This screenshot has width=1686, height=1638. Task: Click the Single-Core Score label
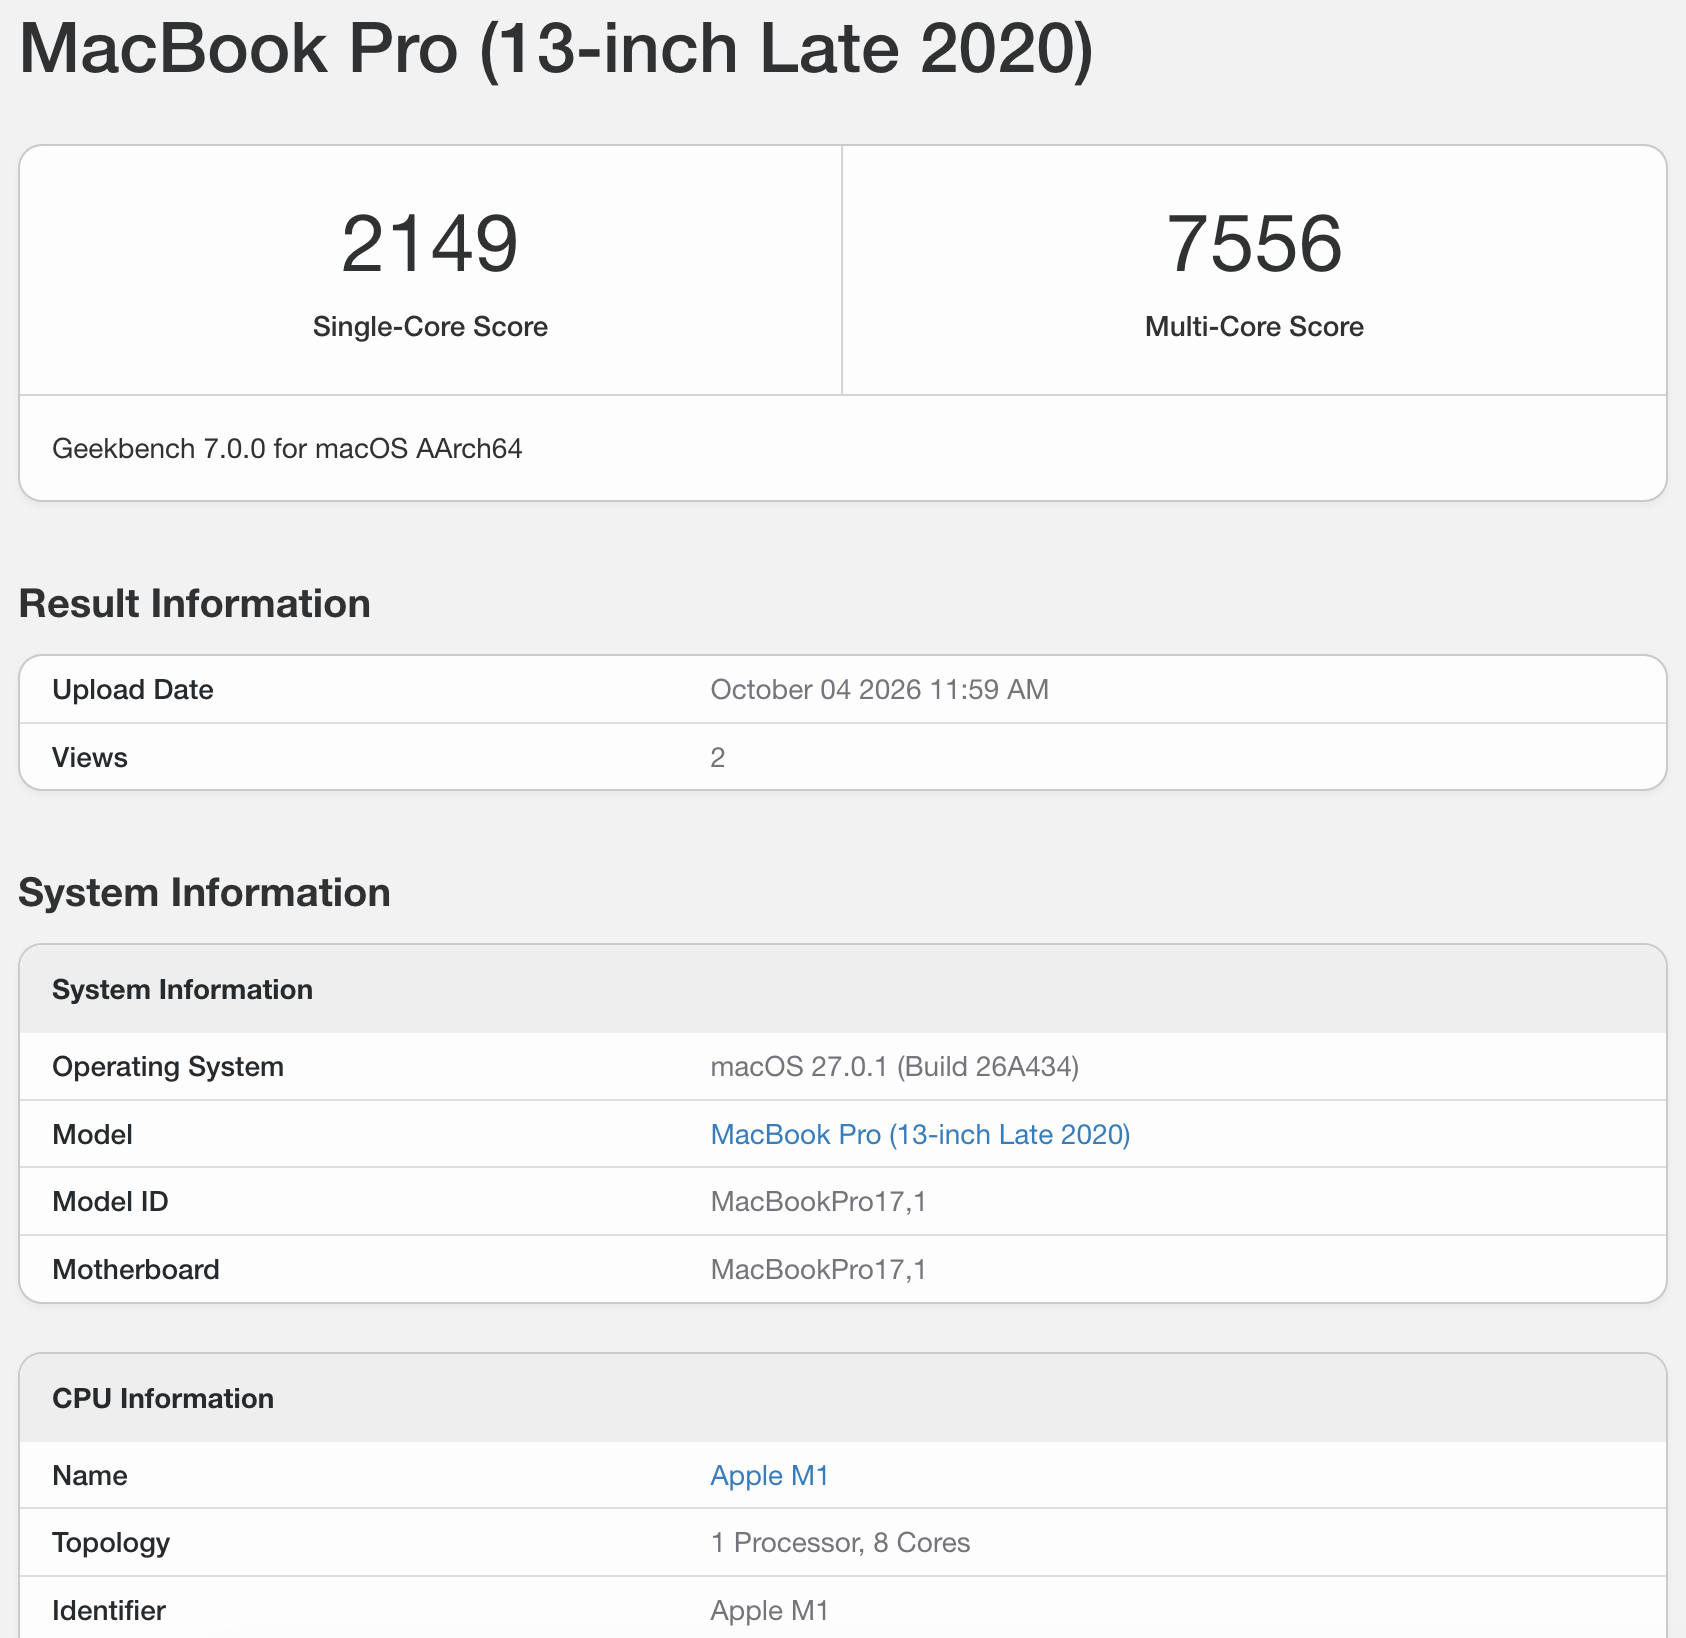tap(430, 327)
